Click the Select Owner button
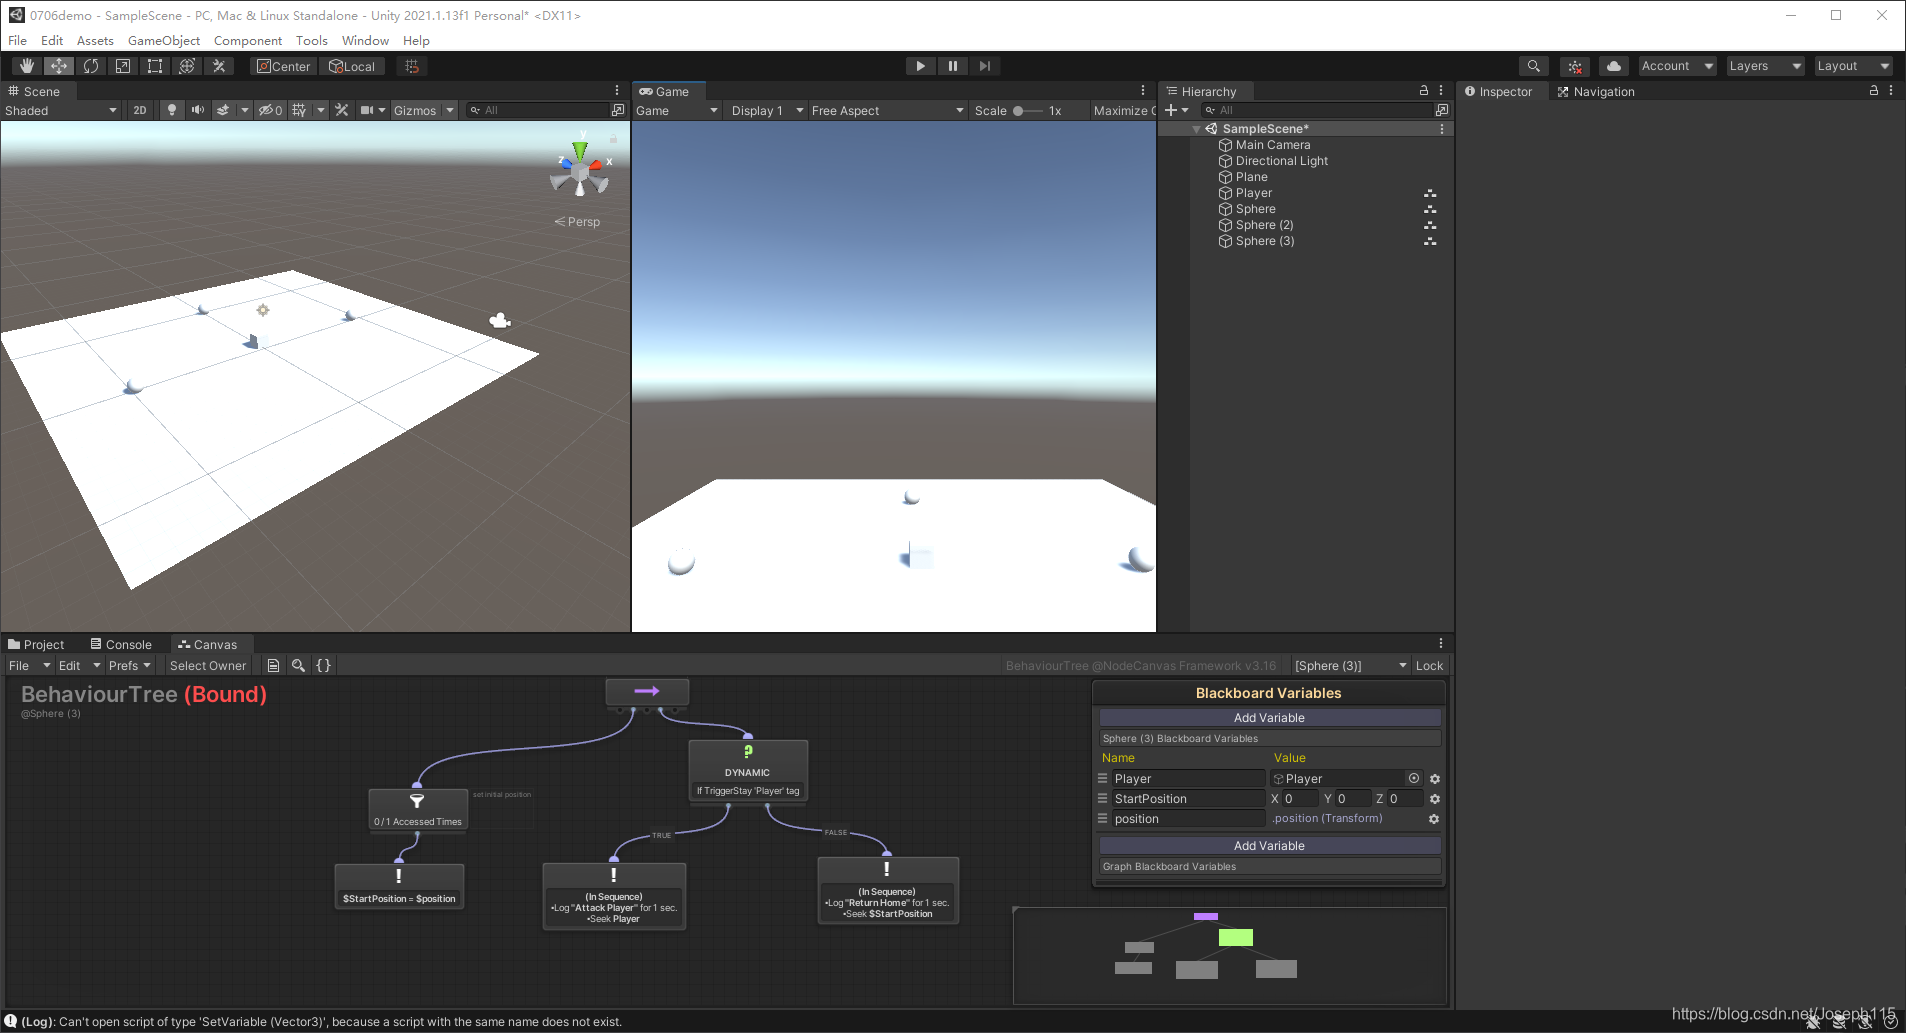1906x1033 pixels. 207,665
